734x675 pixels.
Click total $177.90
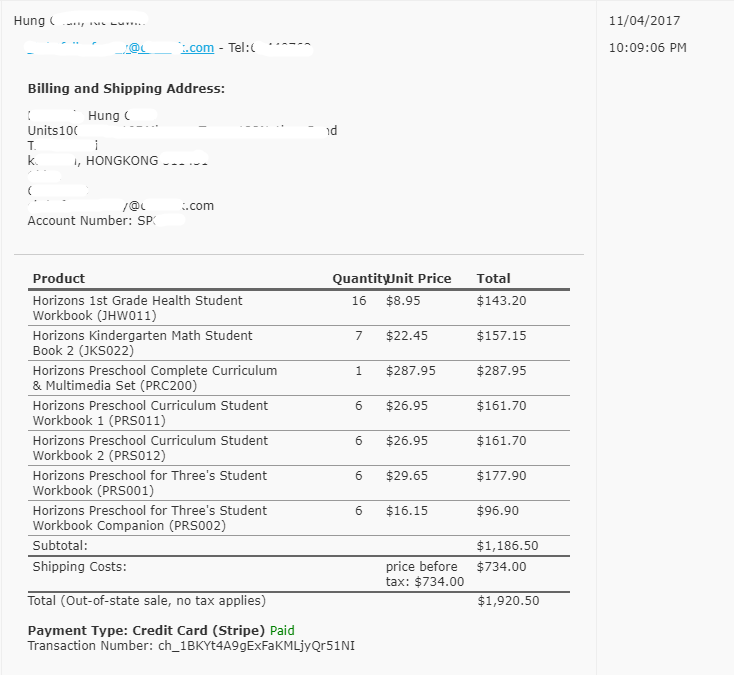pos(501,476)
